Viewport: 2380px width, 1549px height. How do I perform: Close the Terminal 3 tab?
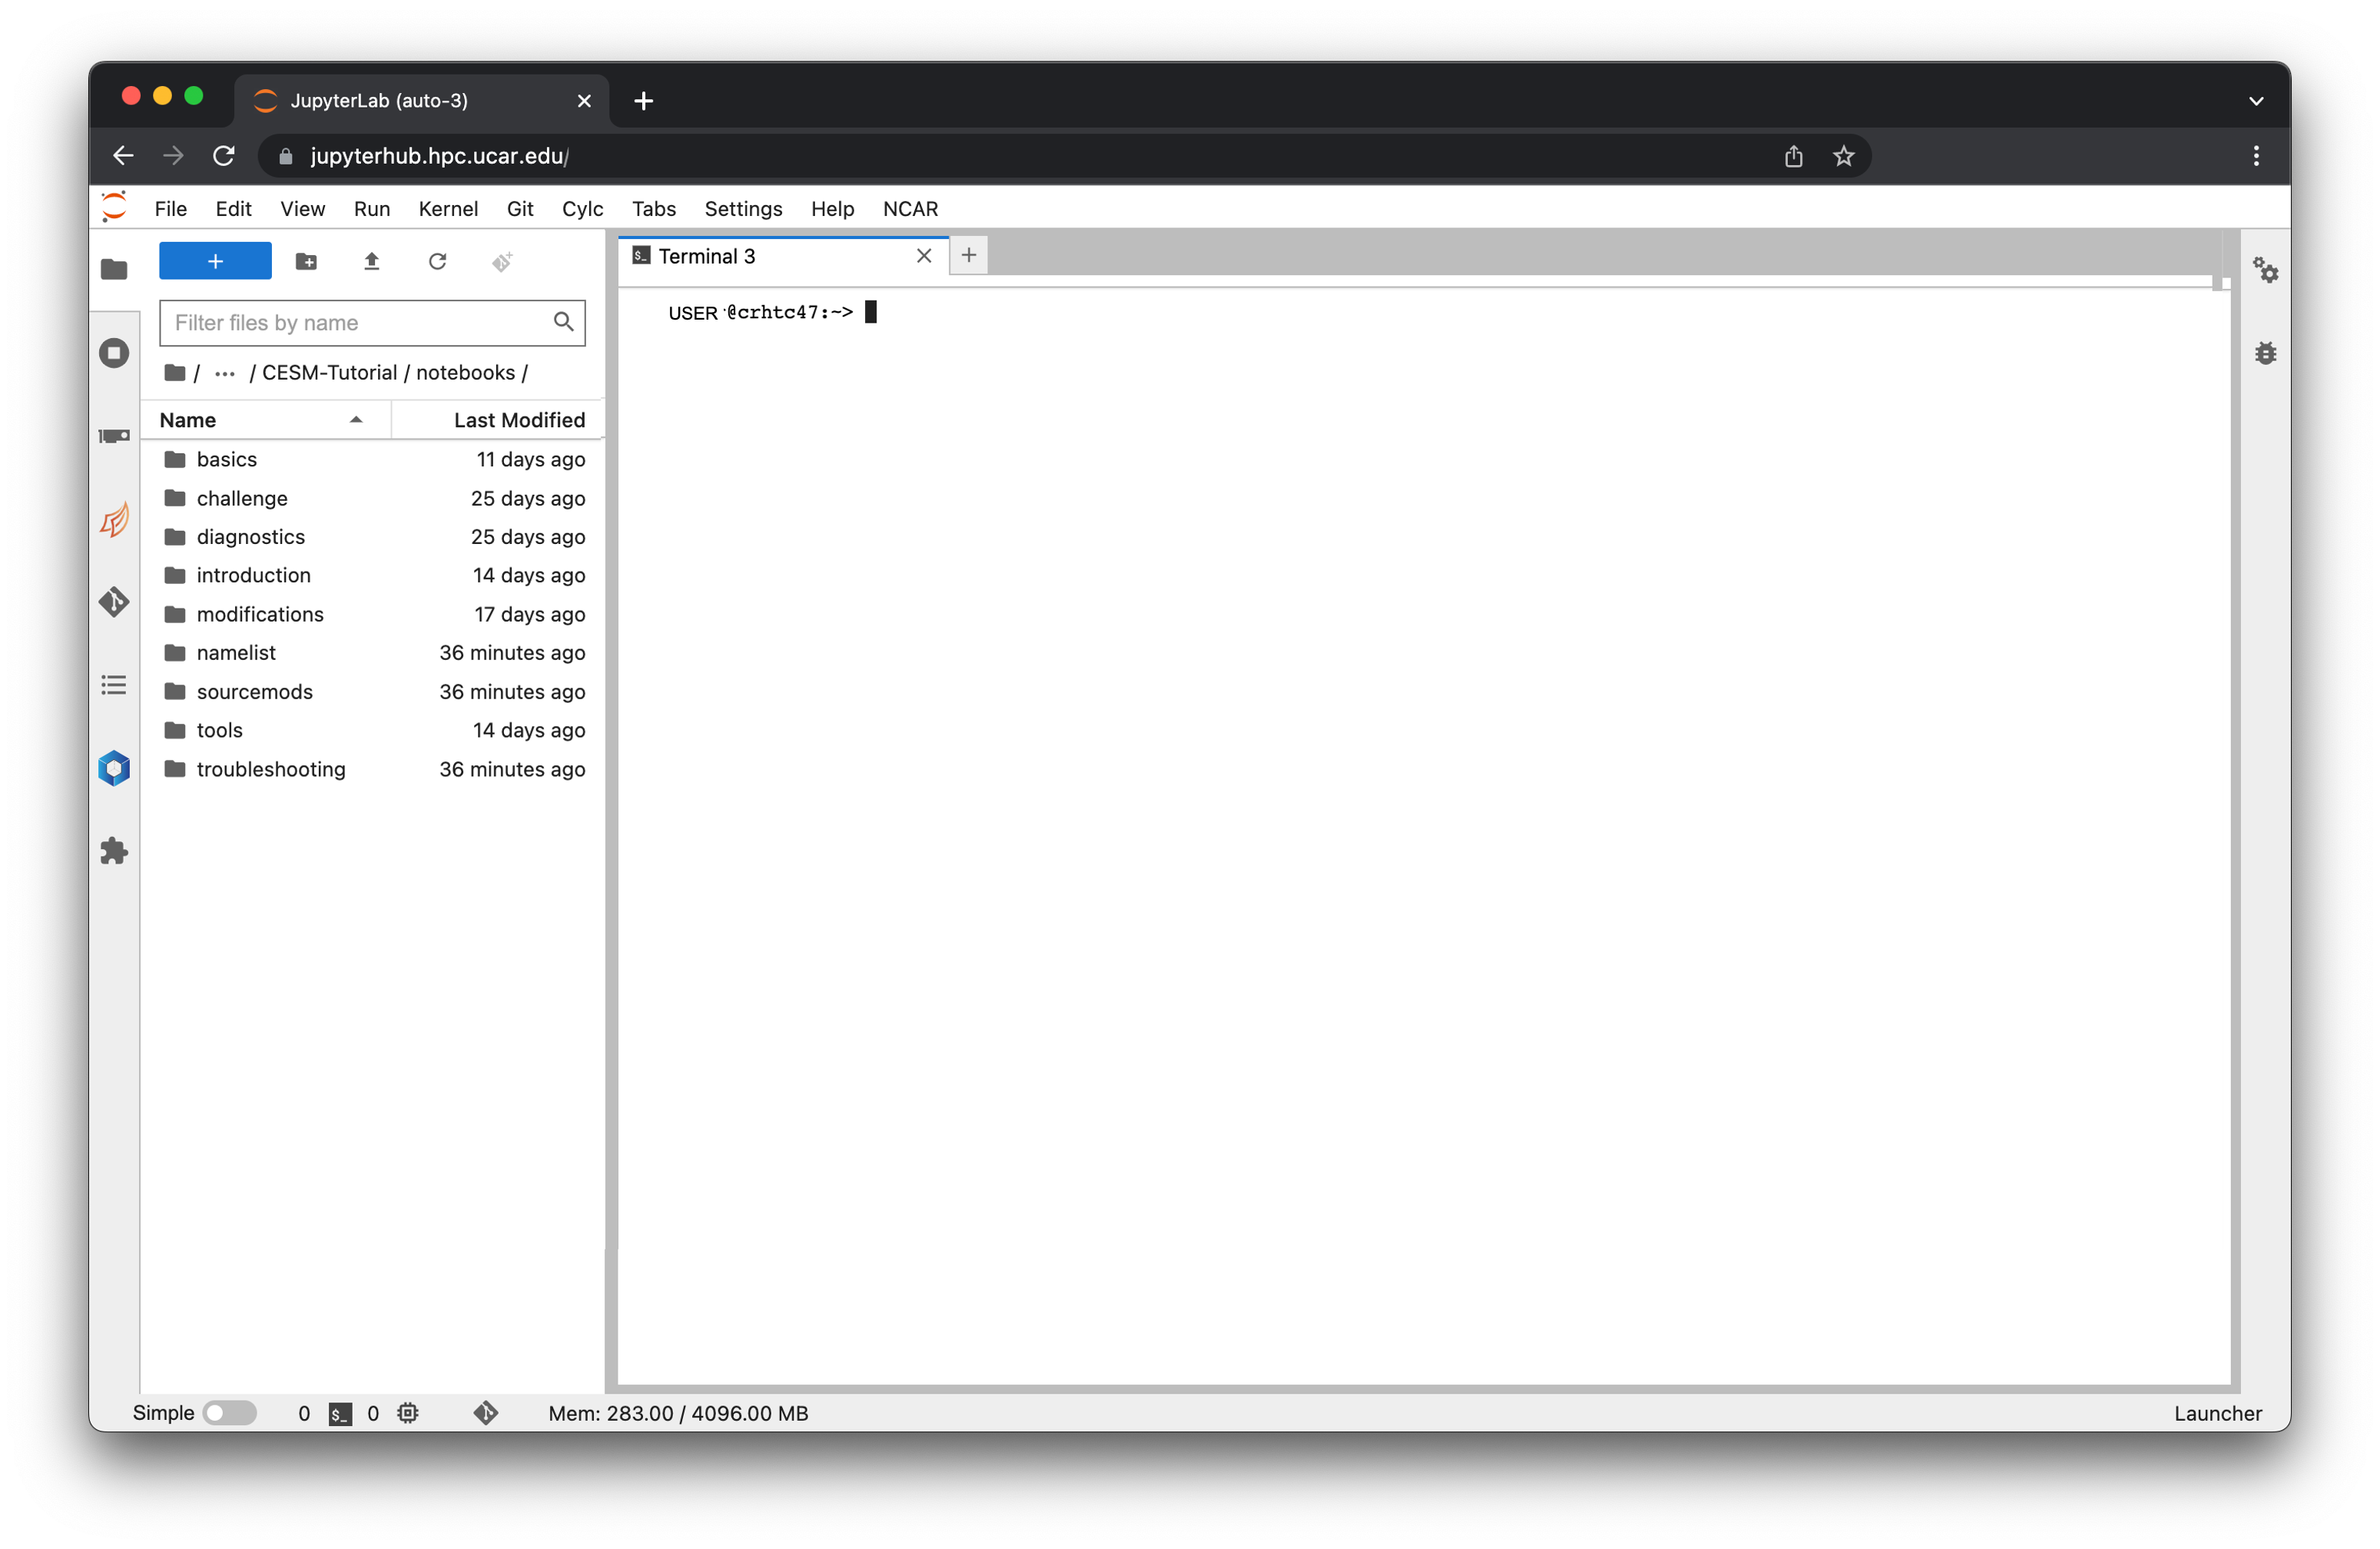924,256
